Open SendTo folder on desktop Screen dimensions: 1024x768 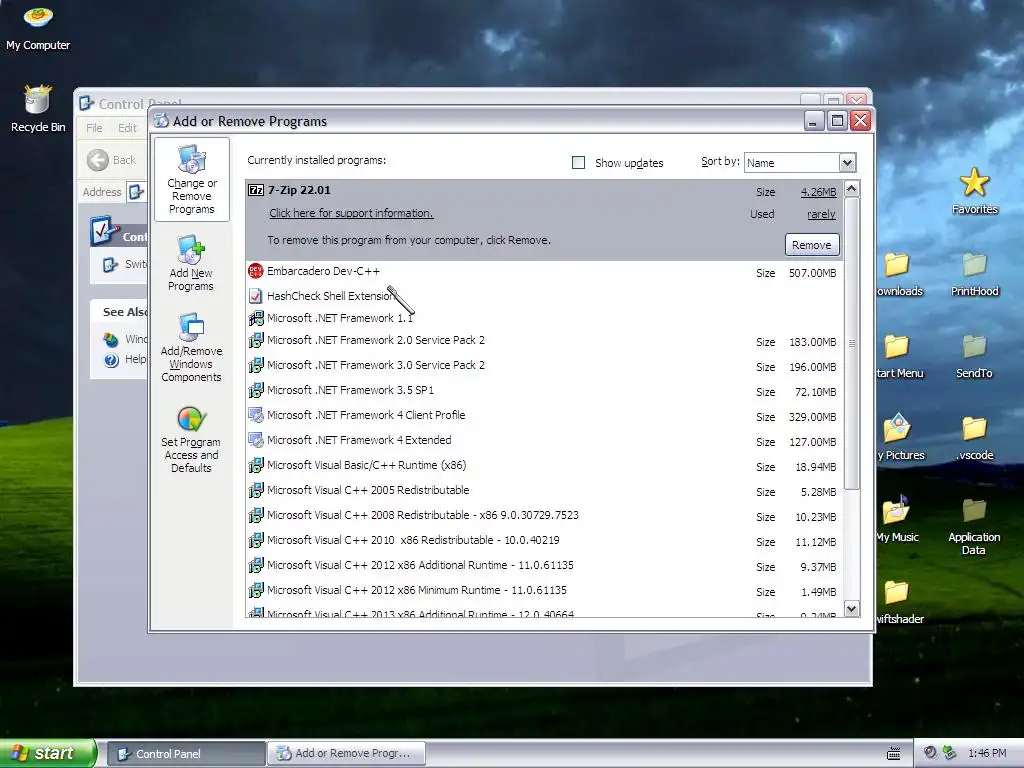point(974,355)
